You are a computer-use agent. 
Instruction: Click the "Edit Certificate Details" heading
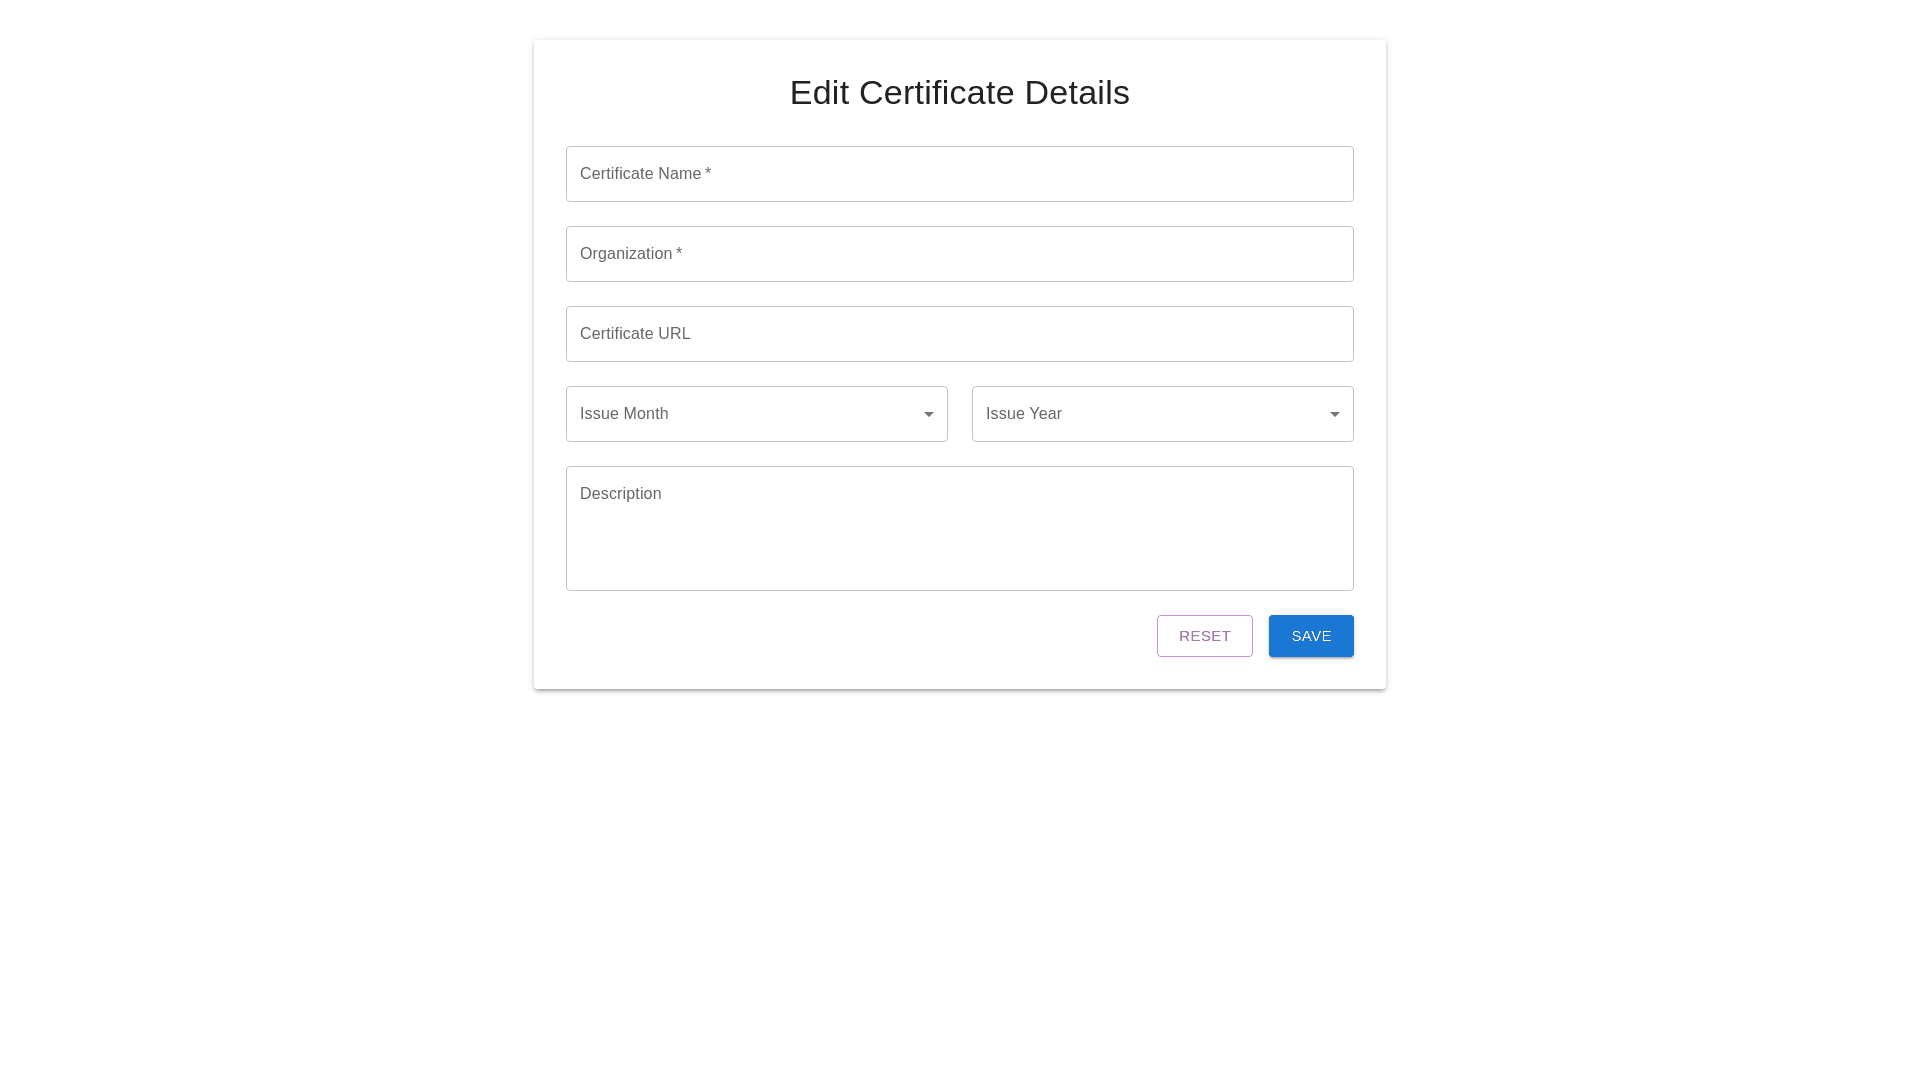[960, 93]
